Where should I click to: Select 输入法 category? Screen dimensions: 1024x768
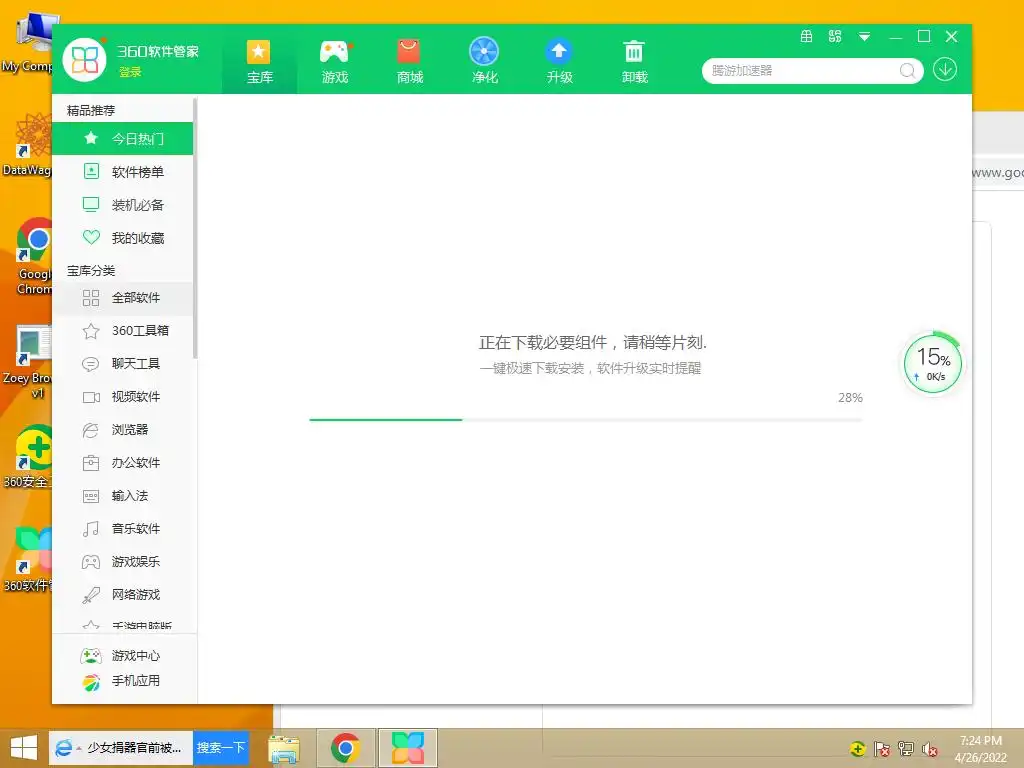point(122,496)
